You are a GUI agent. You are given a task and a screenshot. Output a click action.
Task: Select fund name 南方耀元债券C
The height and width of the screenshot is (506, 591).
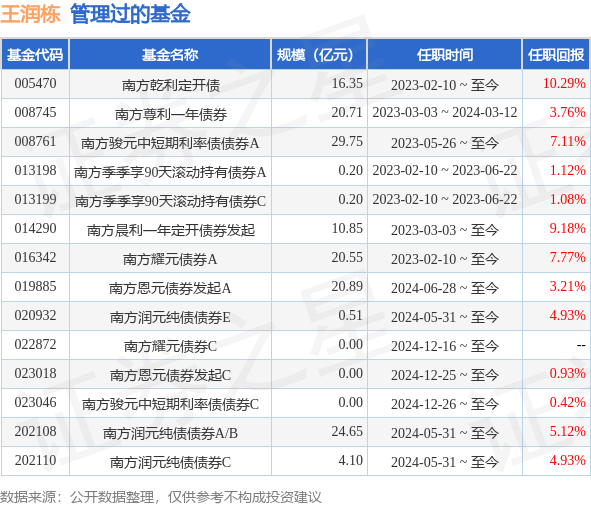click(170, 347)
